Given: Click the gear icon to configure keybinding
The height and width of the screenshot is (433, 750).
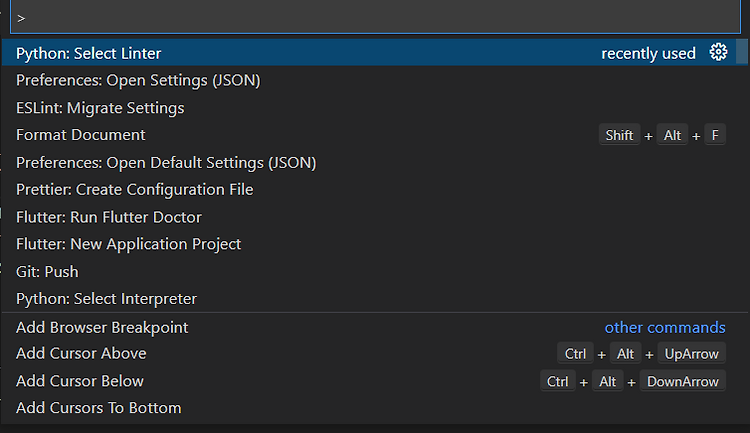Looking at the screenshot, I should [718, 52].
